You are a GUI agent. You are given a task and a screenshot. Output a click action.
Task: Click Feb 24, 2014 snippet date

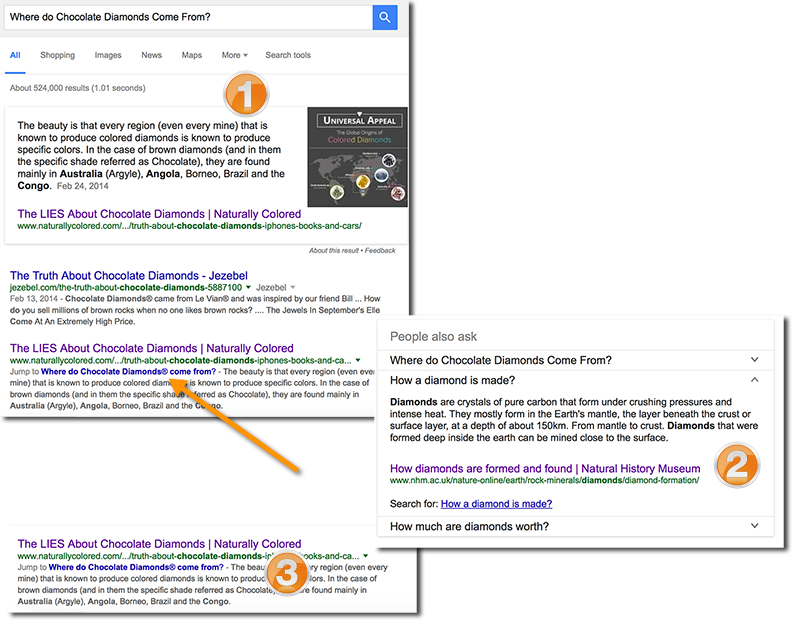click(83, 186)
